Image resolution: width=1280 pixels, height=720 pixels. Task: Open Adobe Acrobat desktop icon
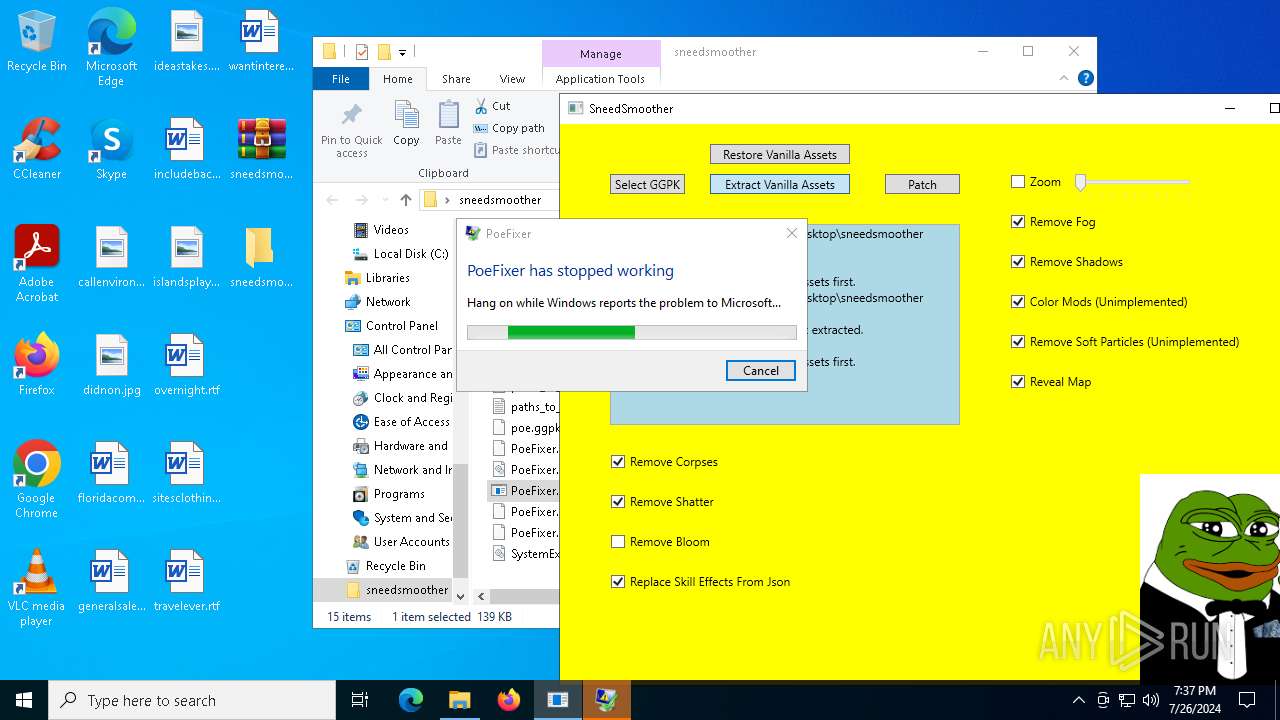(37, 263)
